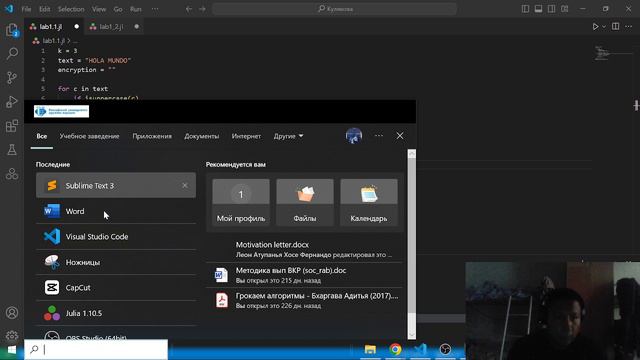Open Manage gear icon in VS Code

[12, 336]
